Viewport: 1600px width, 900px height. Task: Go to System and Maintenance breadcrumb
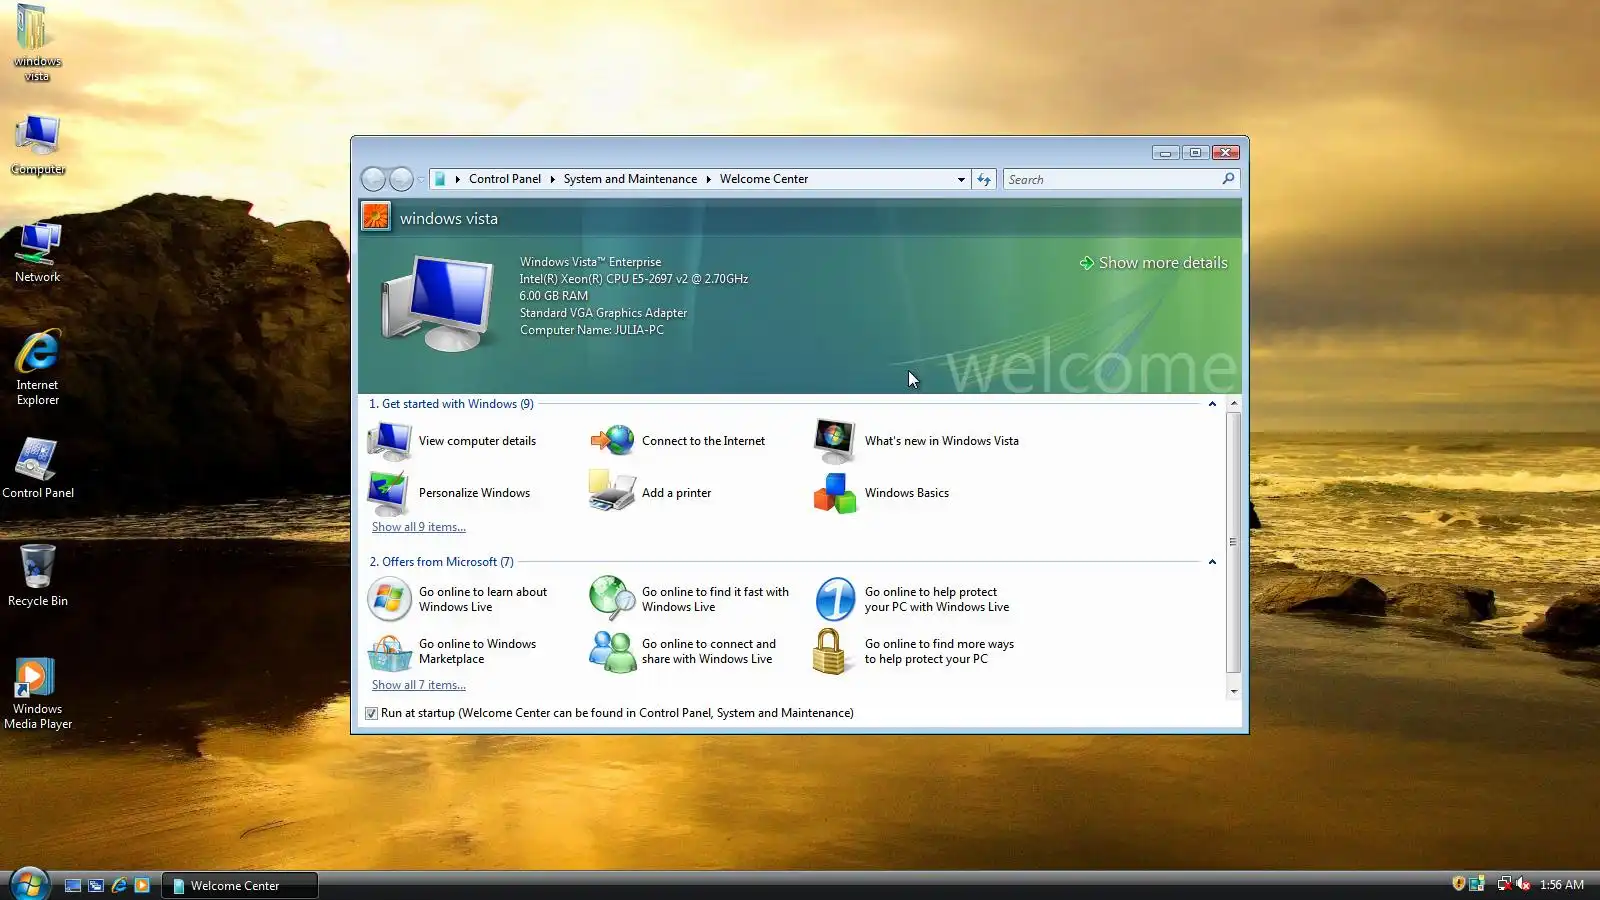[630, 179]
